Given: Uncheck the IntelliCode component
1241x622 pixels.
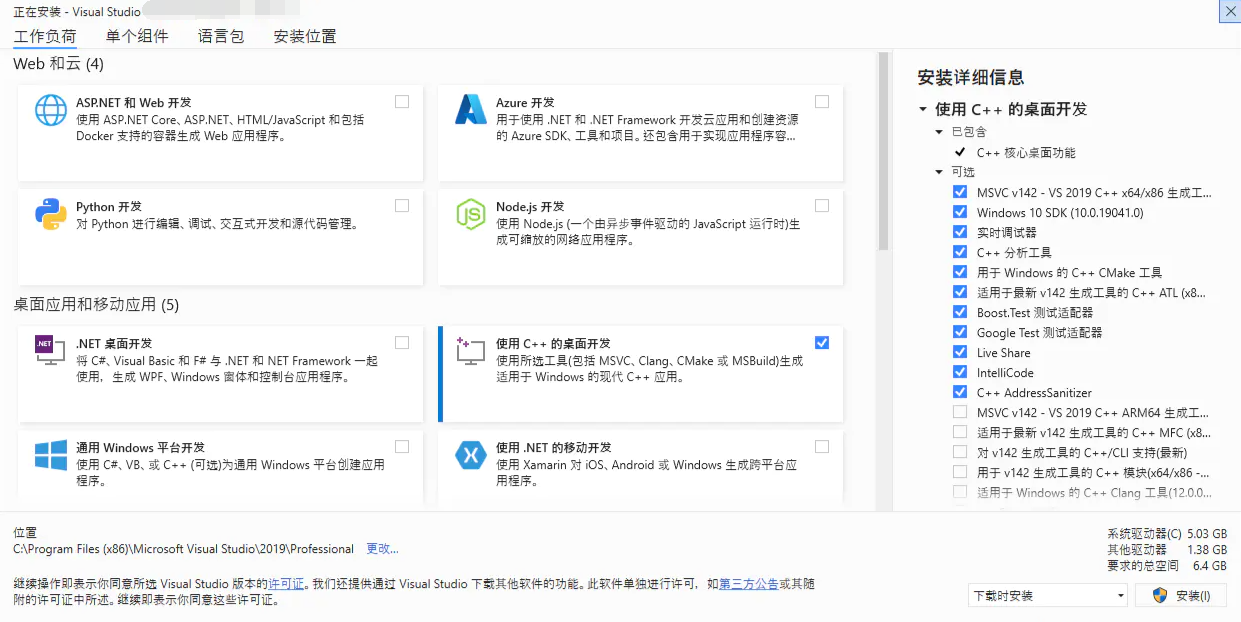Looking at the screenshot, I should pyautogui.click(x=960, y=372).
